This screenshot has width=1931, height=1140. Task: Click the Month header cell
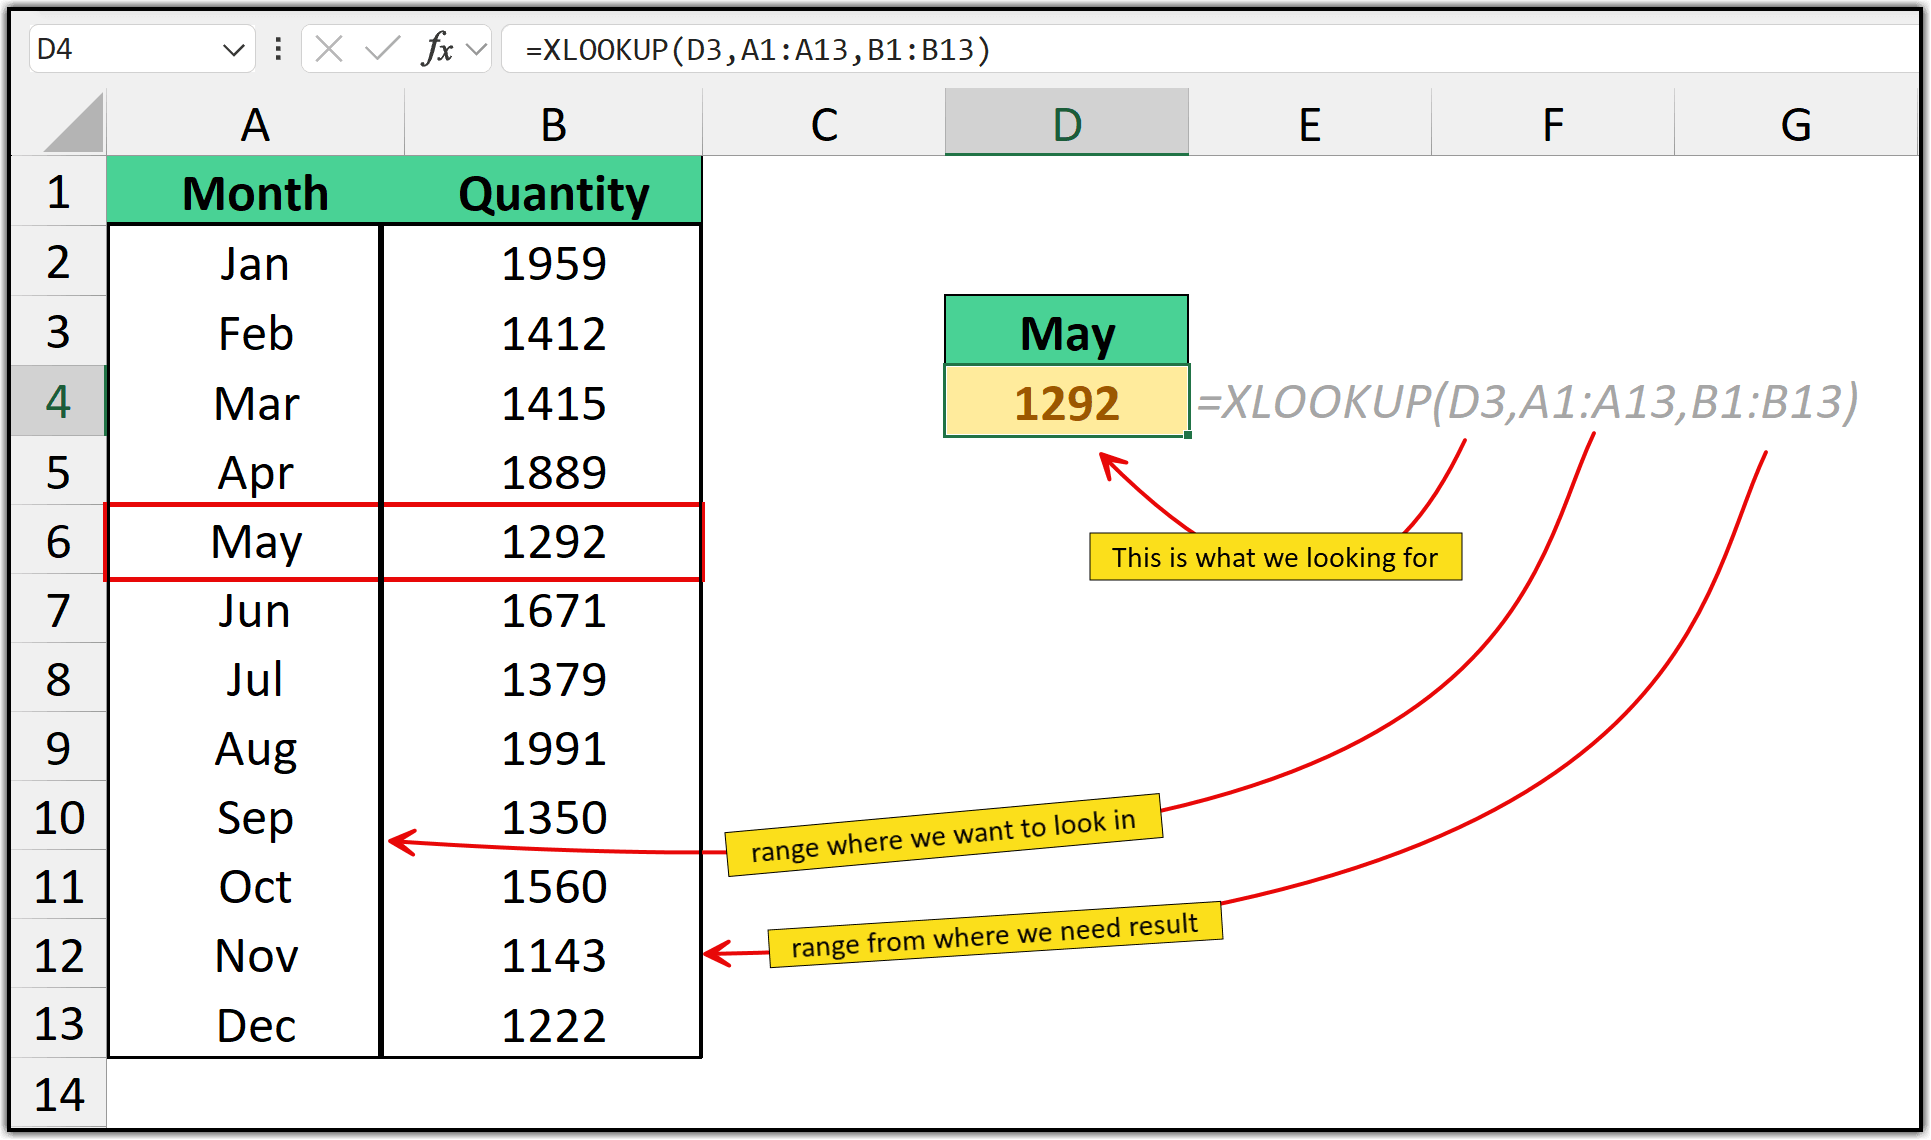tap(255, 192)
